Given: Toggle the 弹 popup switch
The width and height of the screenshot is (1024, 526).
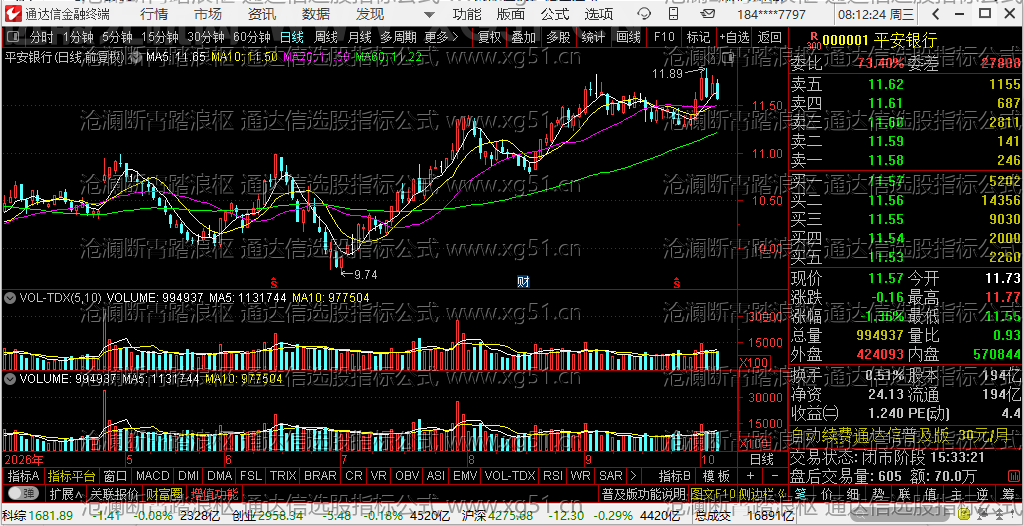Looking at the screenshot, I should 22,493.
